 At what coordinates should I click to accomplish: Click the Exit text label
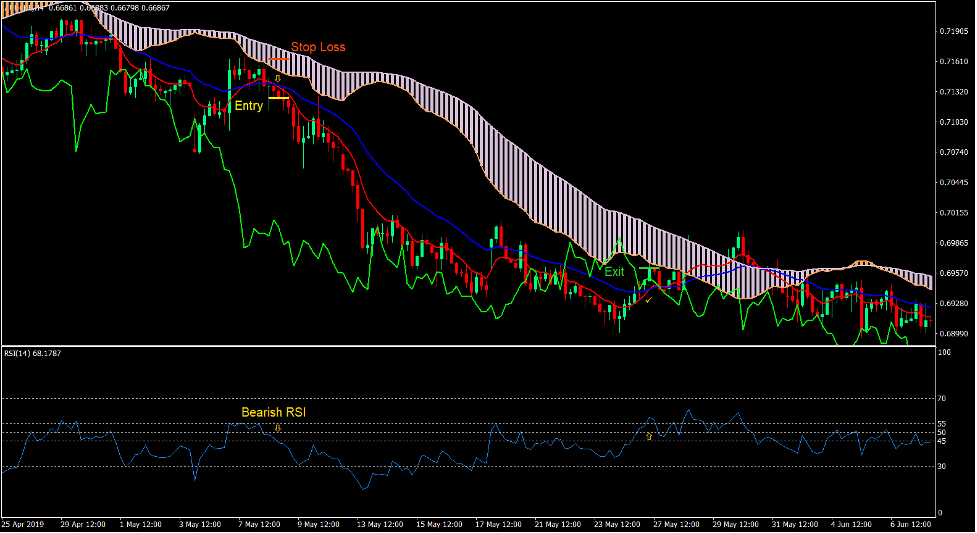pos(614,271)
